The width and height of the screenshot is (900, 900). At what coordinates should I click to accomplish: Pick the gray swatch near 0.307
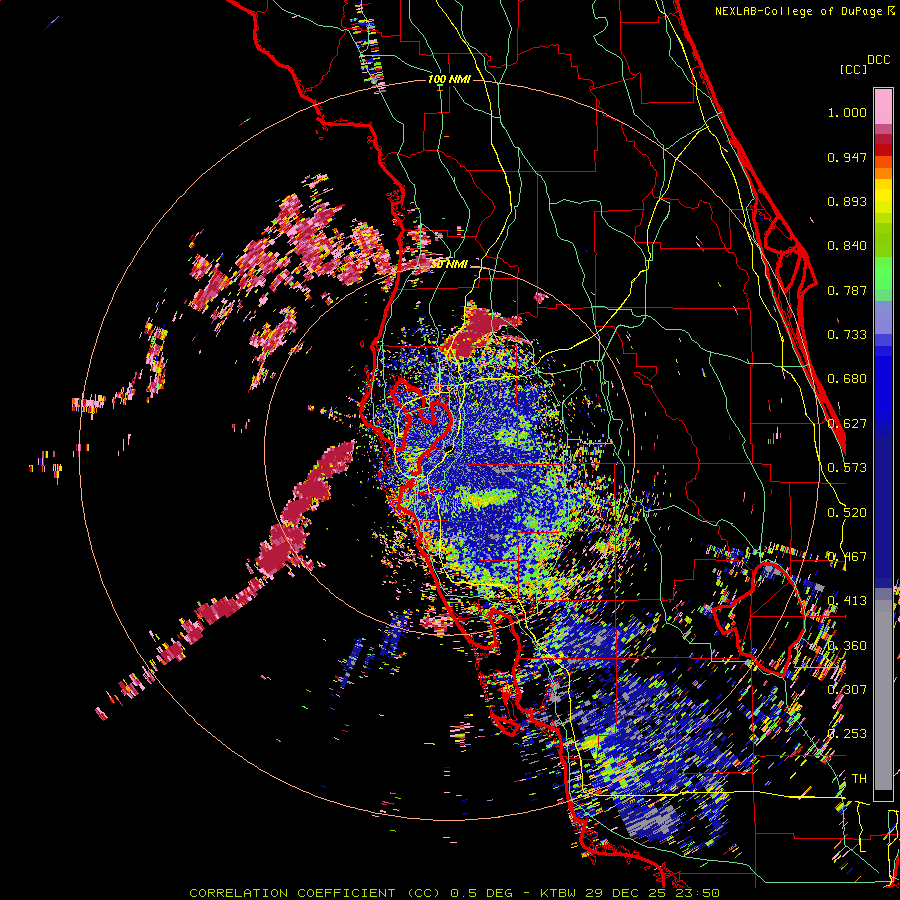(x=883, y=695)
